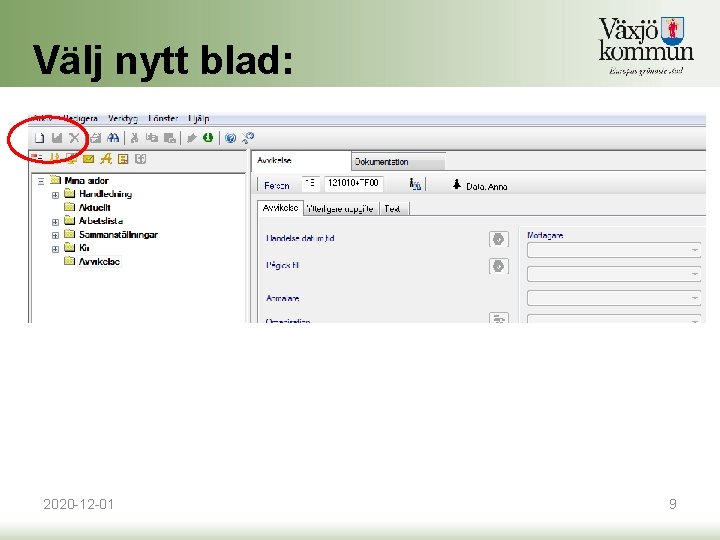Switch to the Ytterligare uppgifter tab
Image resolution: width=720 pixels, height=540 pixels.
pos(340,209)
